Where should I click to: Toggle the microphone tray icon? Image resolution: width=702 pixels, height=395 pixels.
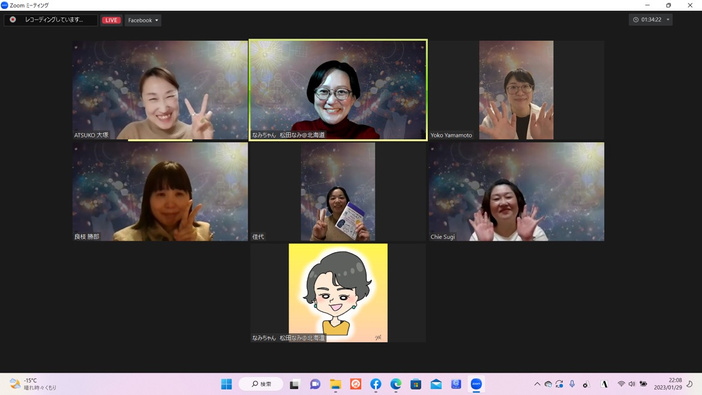(572, 384)
